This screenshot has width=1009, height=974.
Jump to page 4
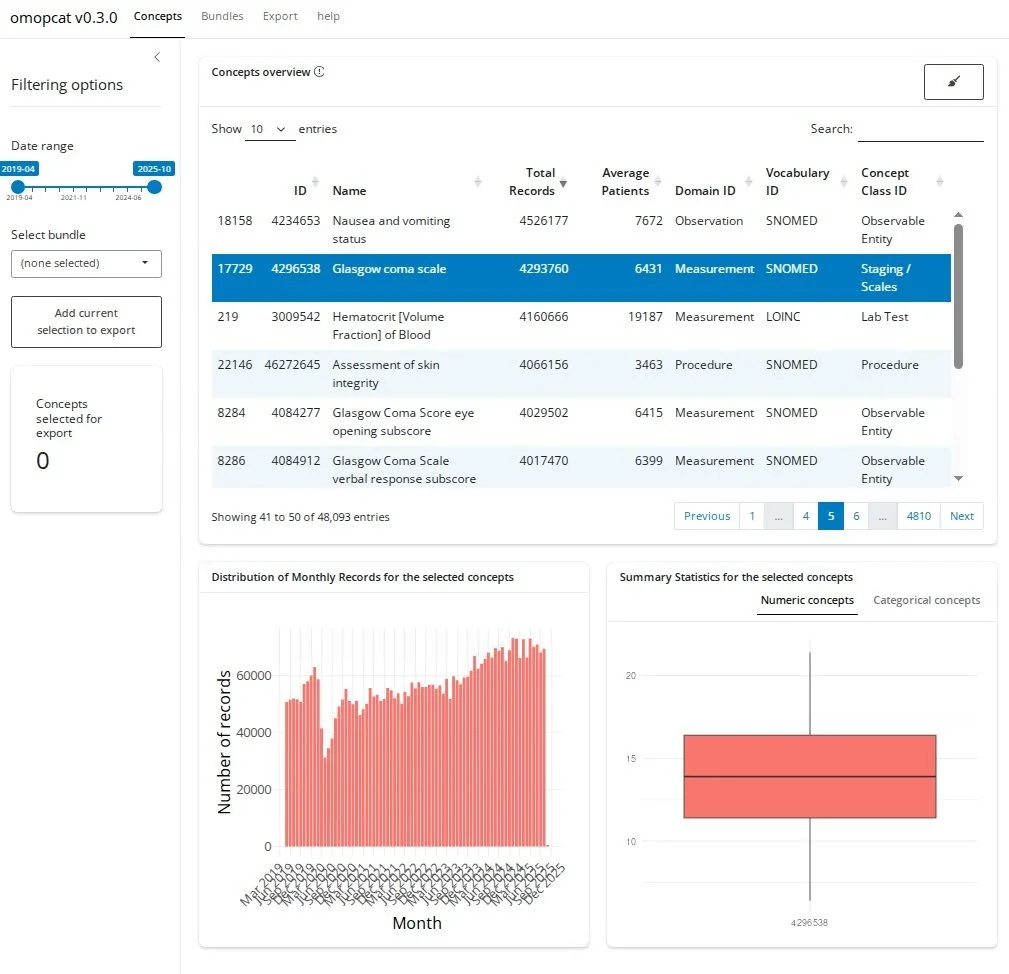coord(806,516)
